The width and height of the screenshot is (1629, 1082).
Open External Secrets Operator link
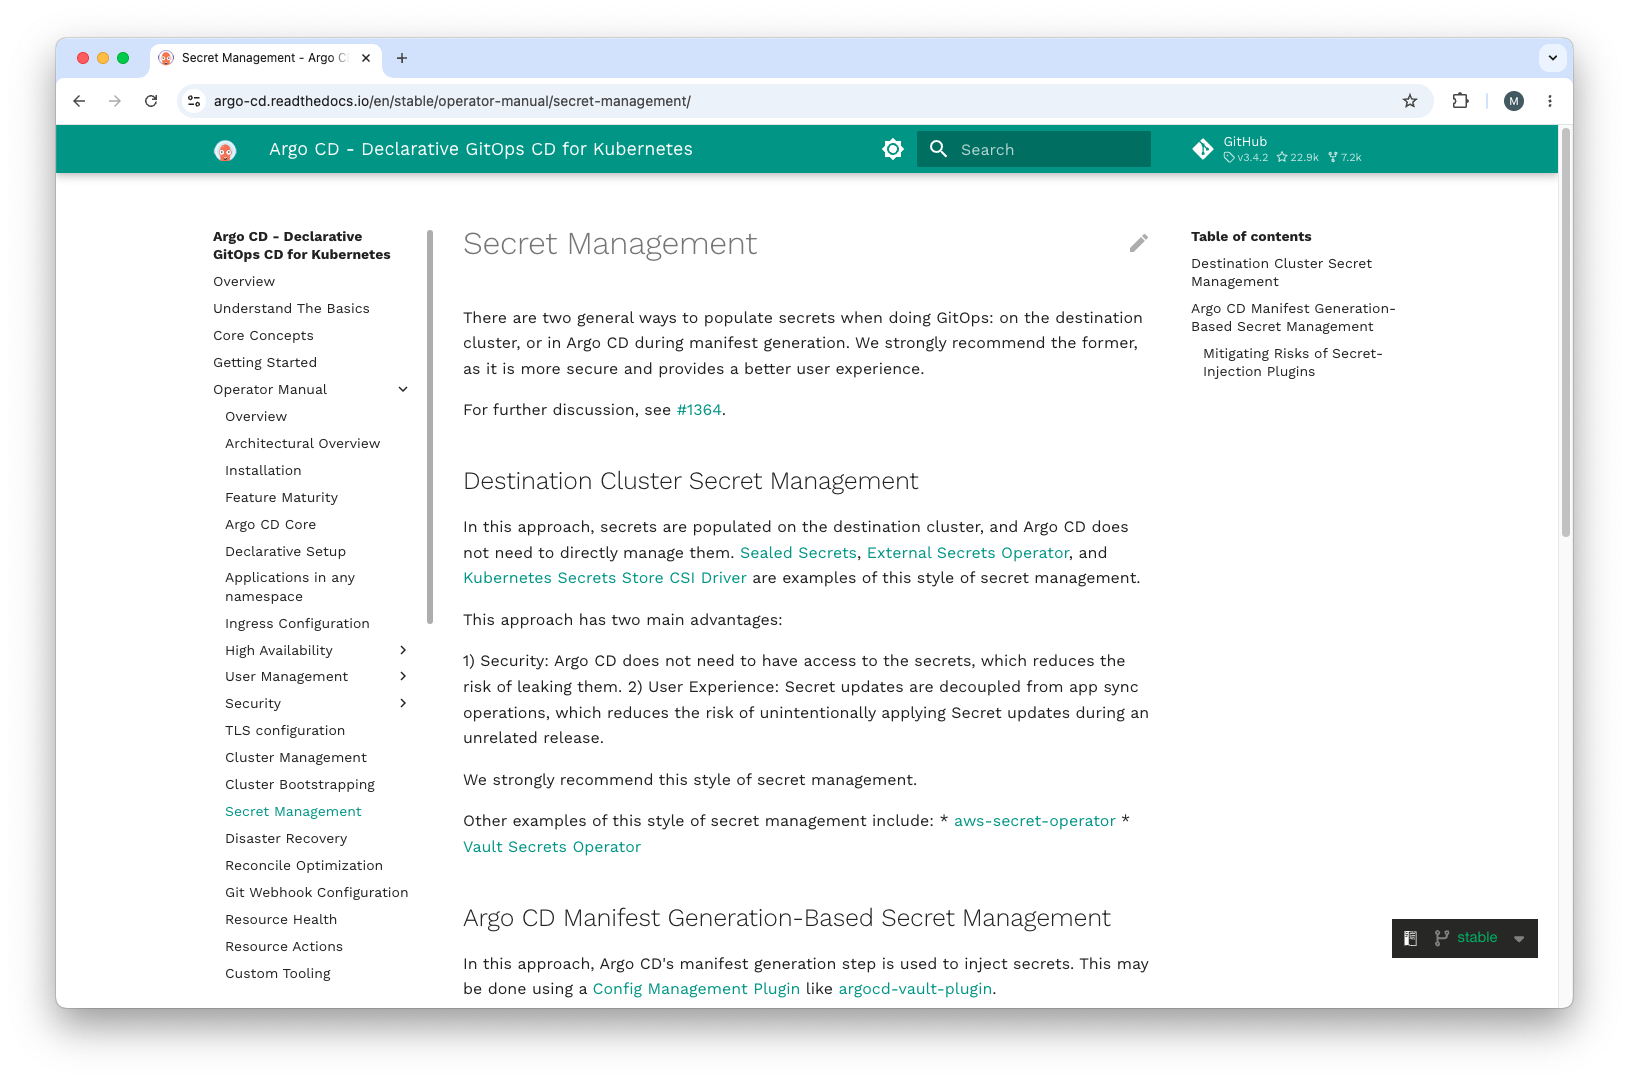[x=968, y=553]
